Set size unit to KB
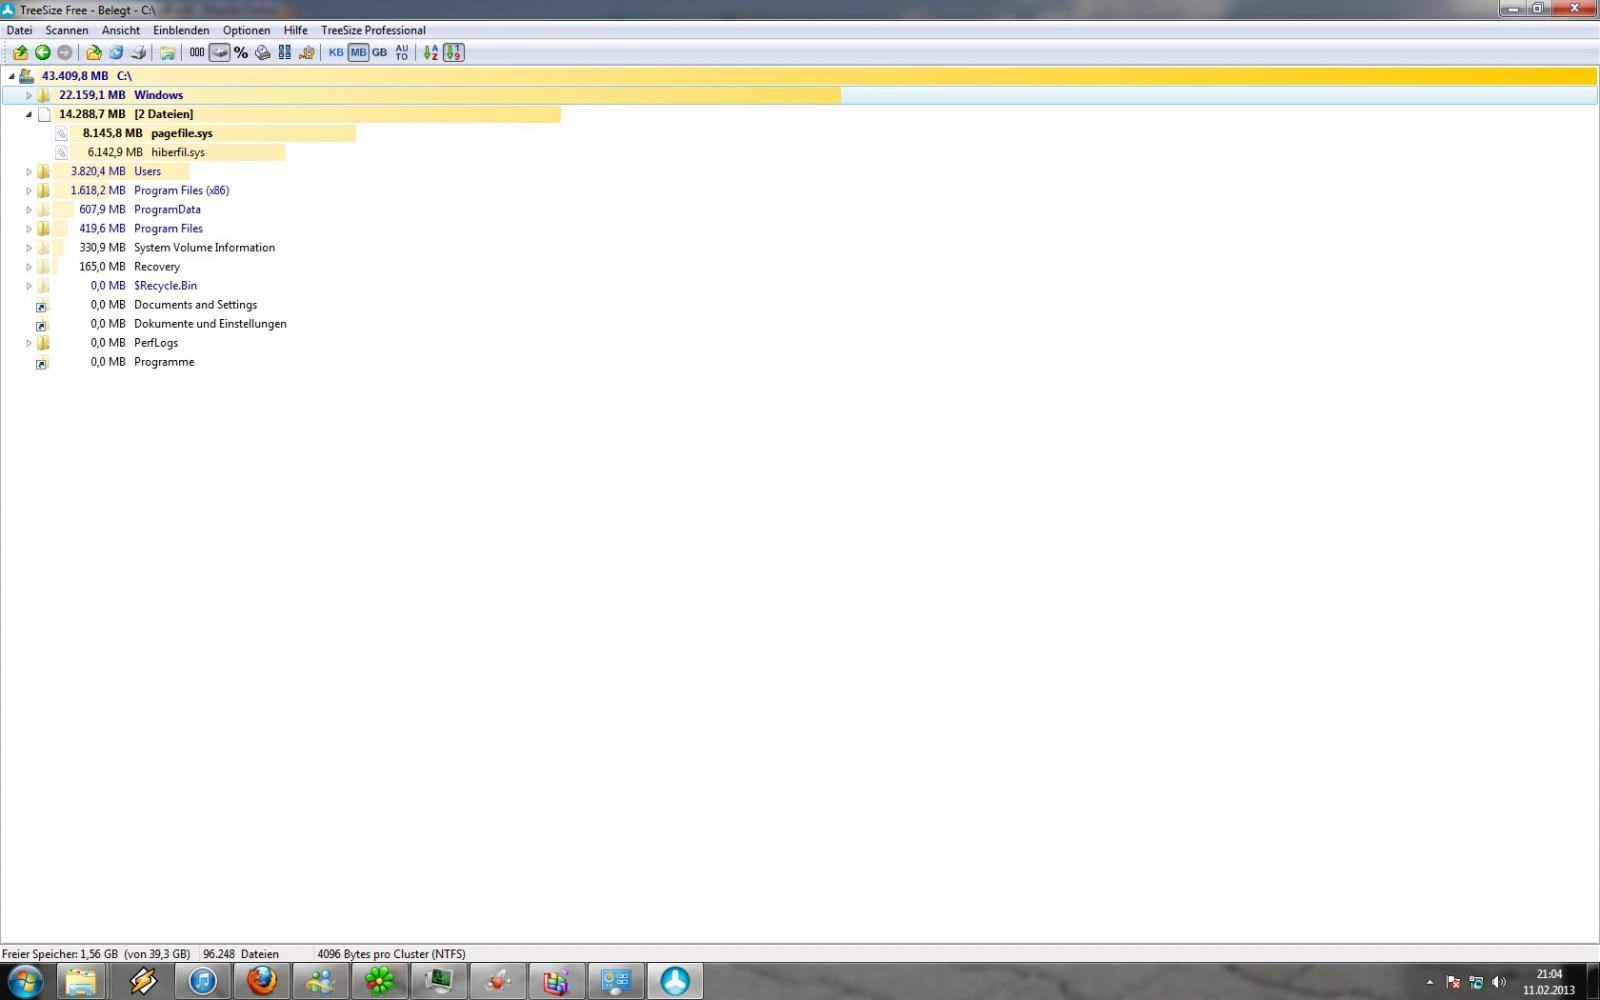The width and height of the screenshot is (1600, 1000). pyautogui.click(x=336, y=53)
